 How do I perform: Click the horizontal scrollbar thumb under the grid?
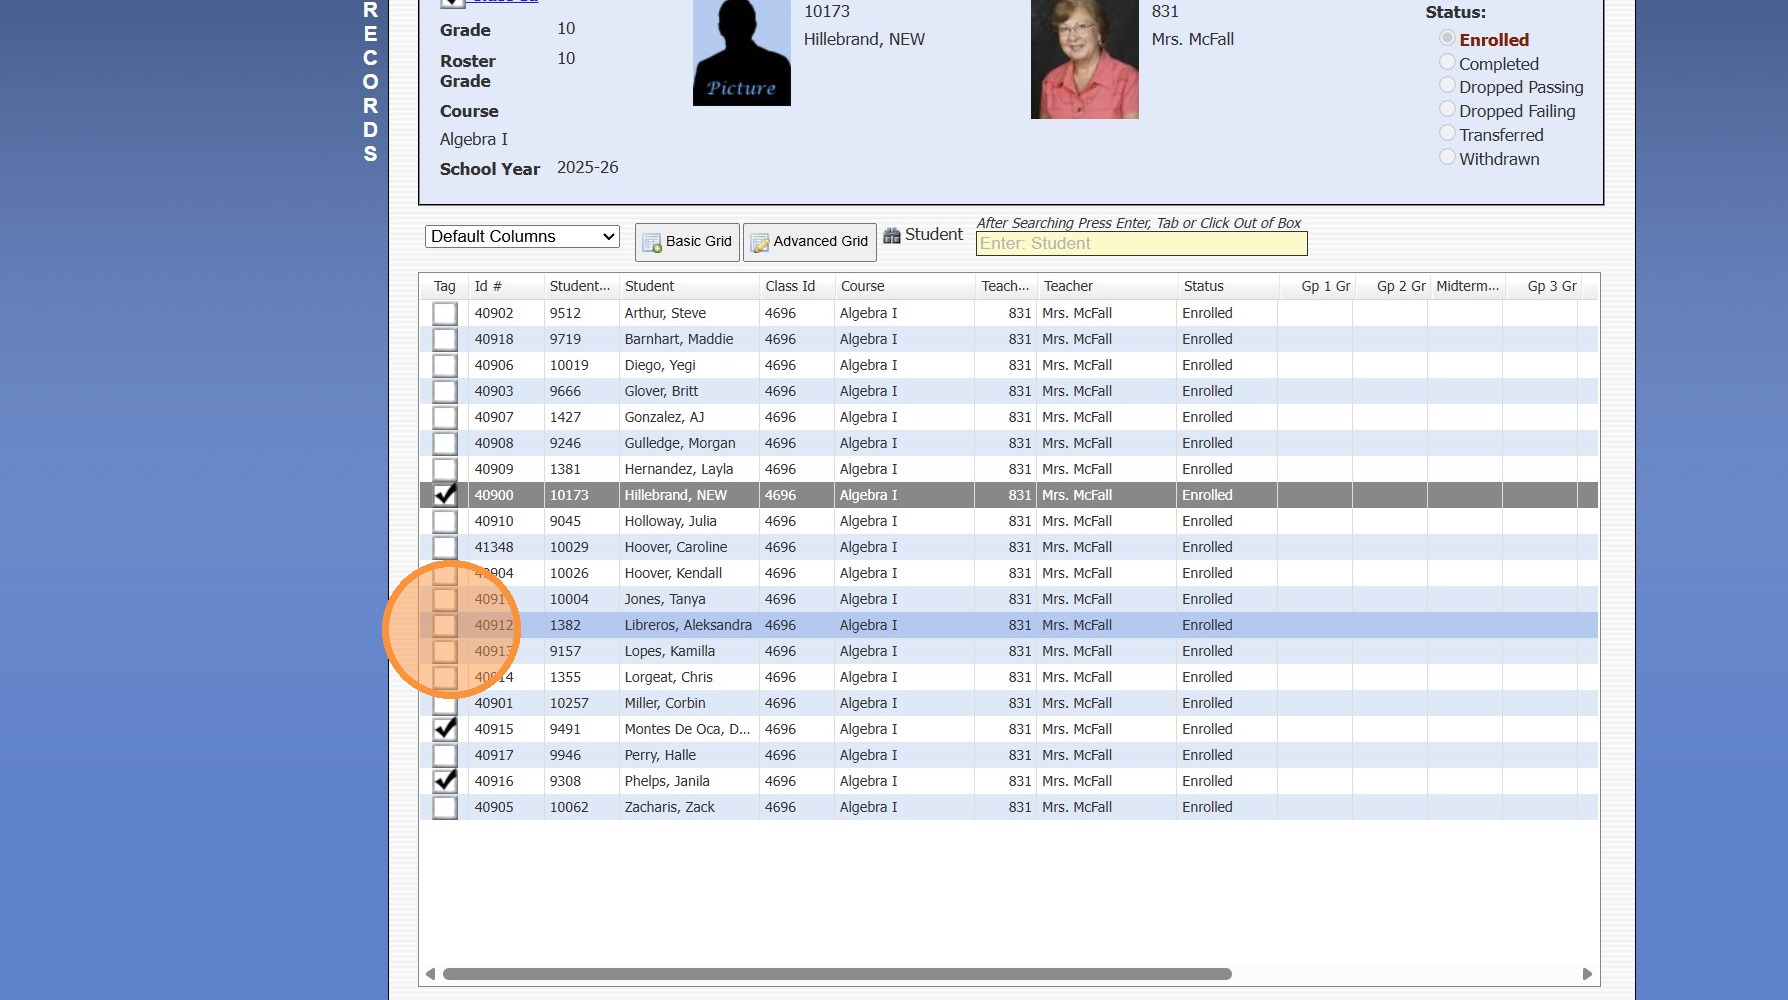click(x=837, y=974)
